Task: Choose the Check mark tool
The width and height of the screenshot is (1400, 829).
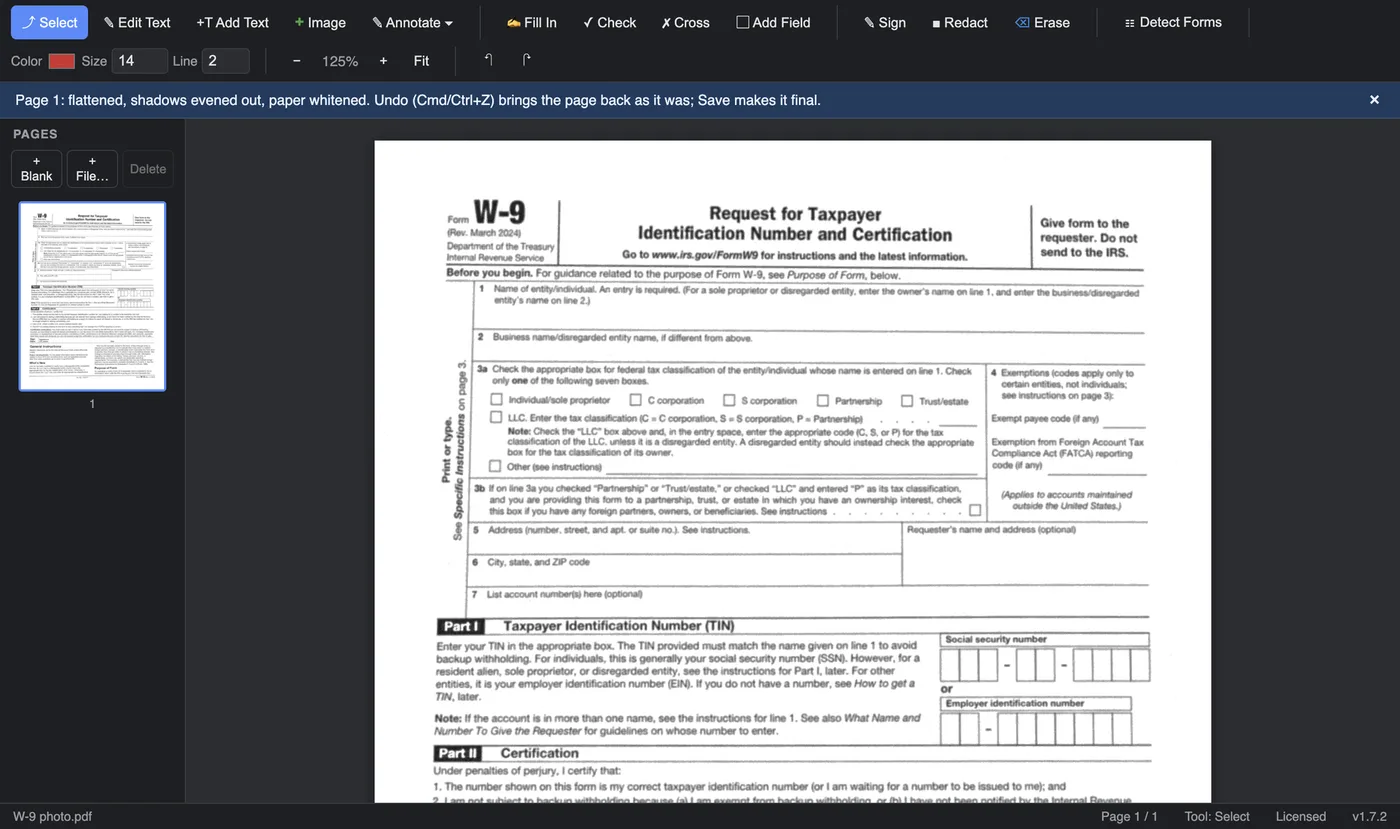Action: coord(609,22)
